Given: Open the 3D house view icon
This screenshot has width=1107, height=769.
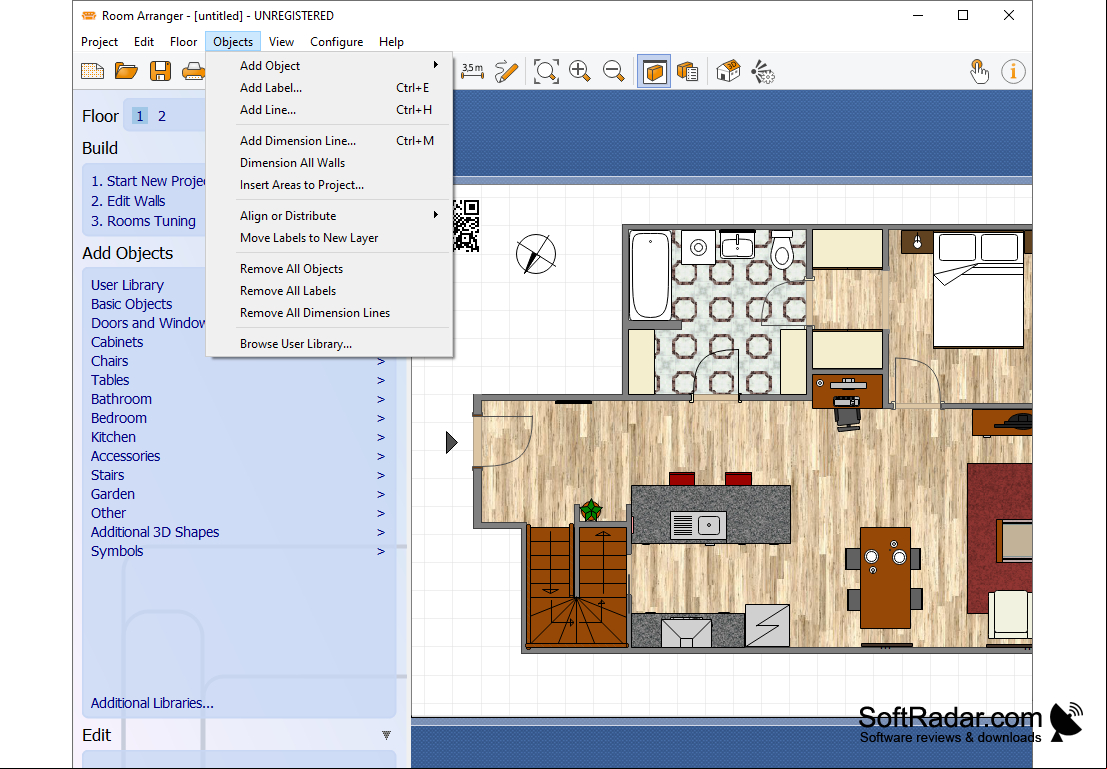Looking at the screenshot, I should coord(728,71).
